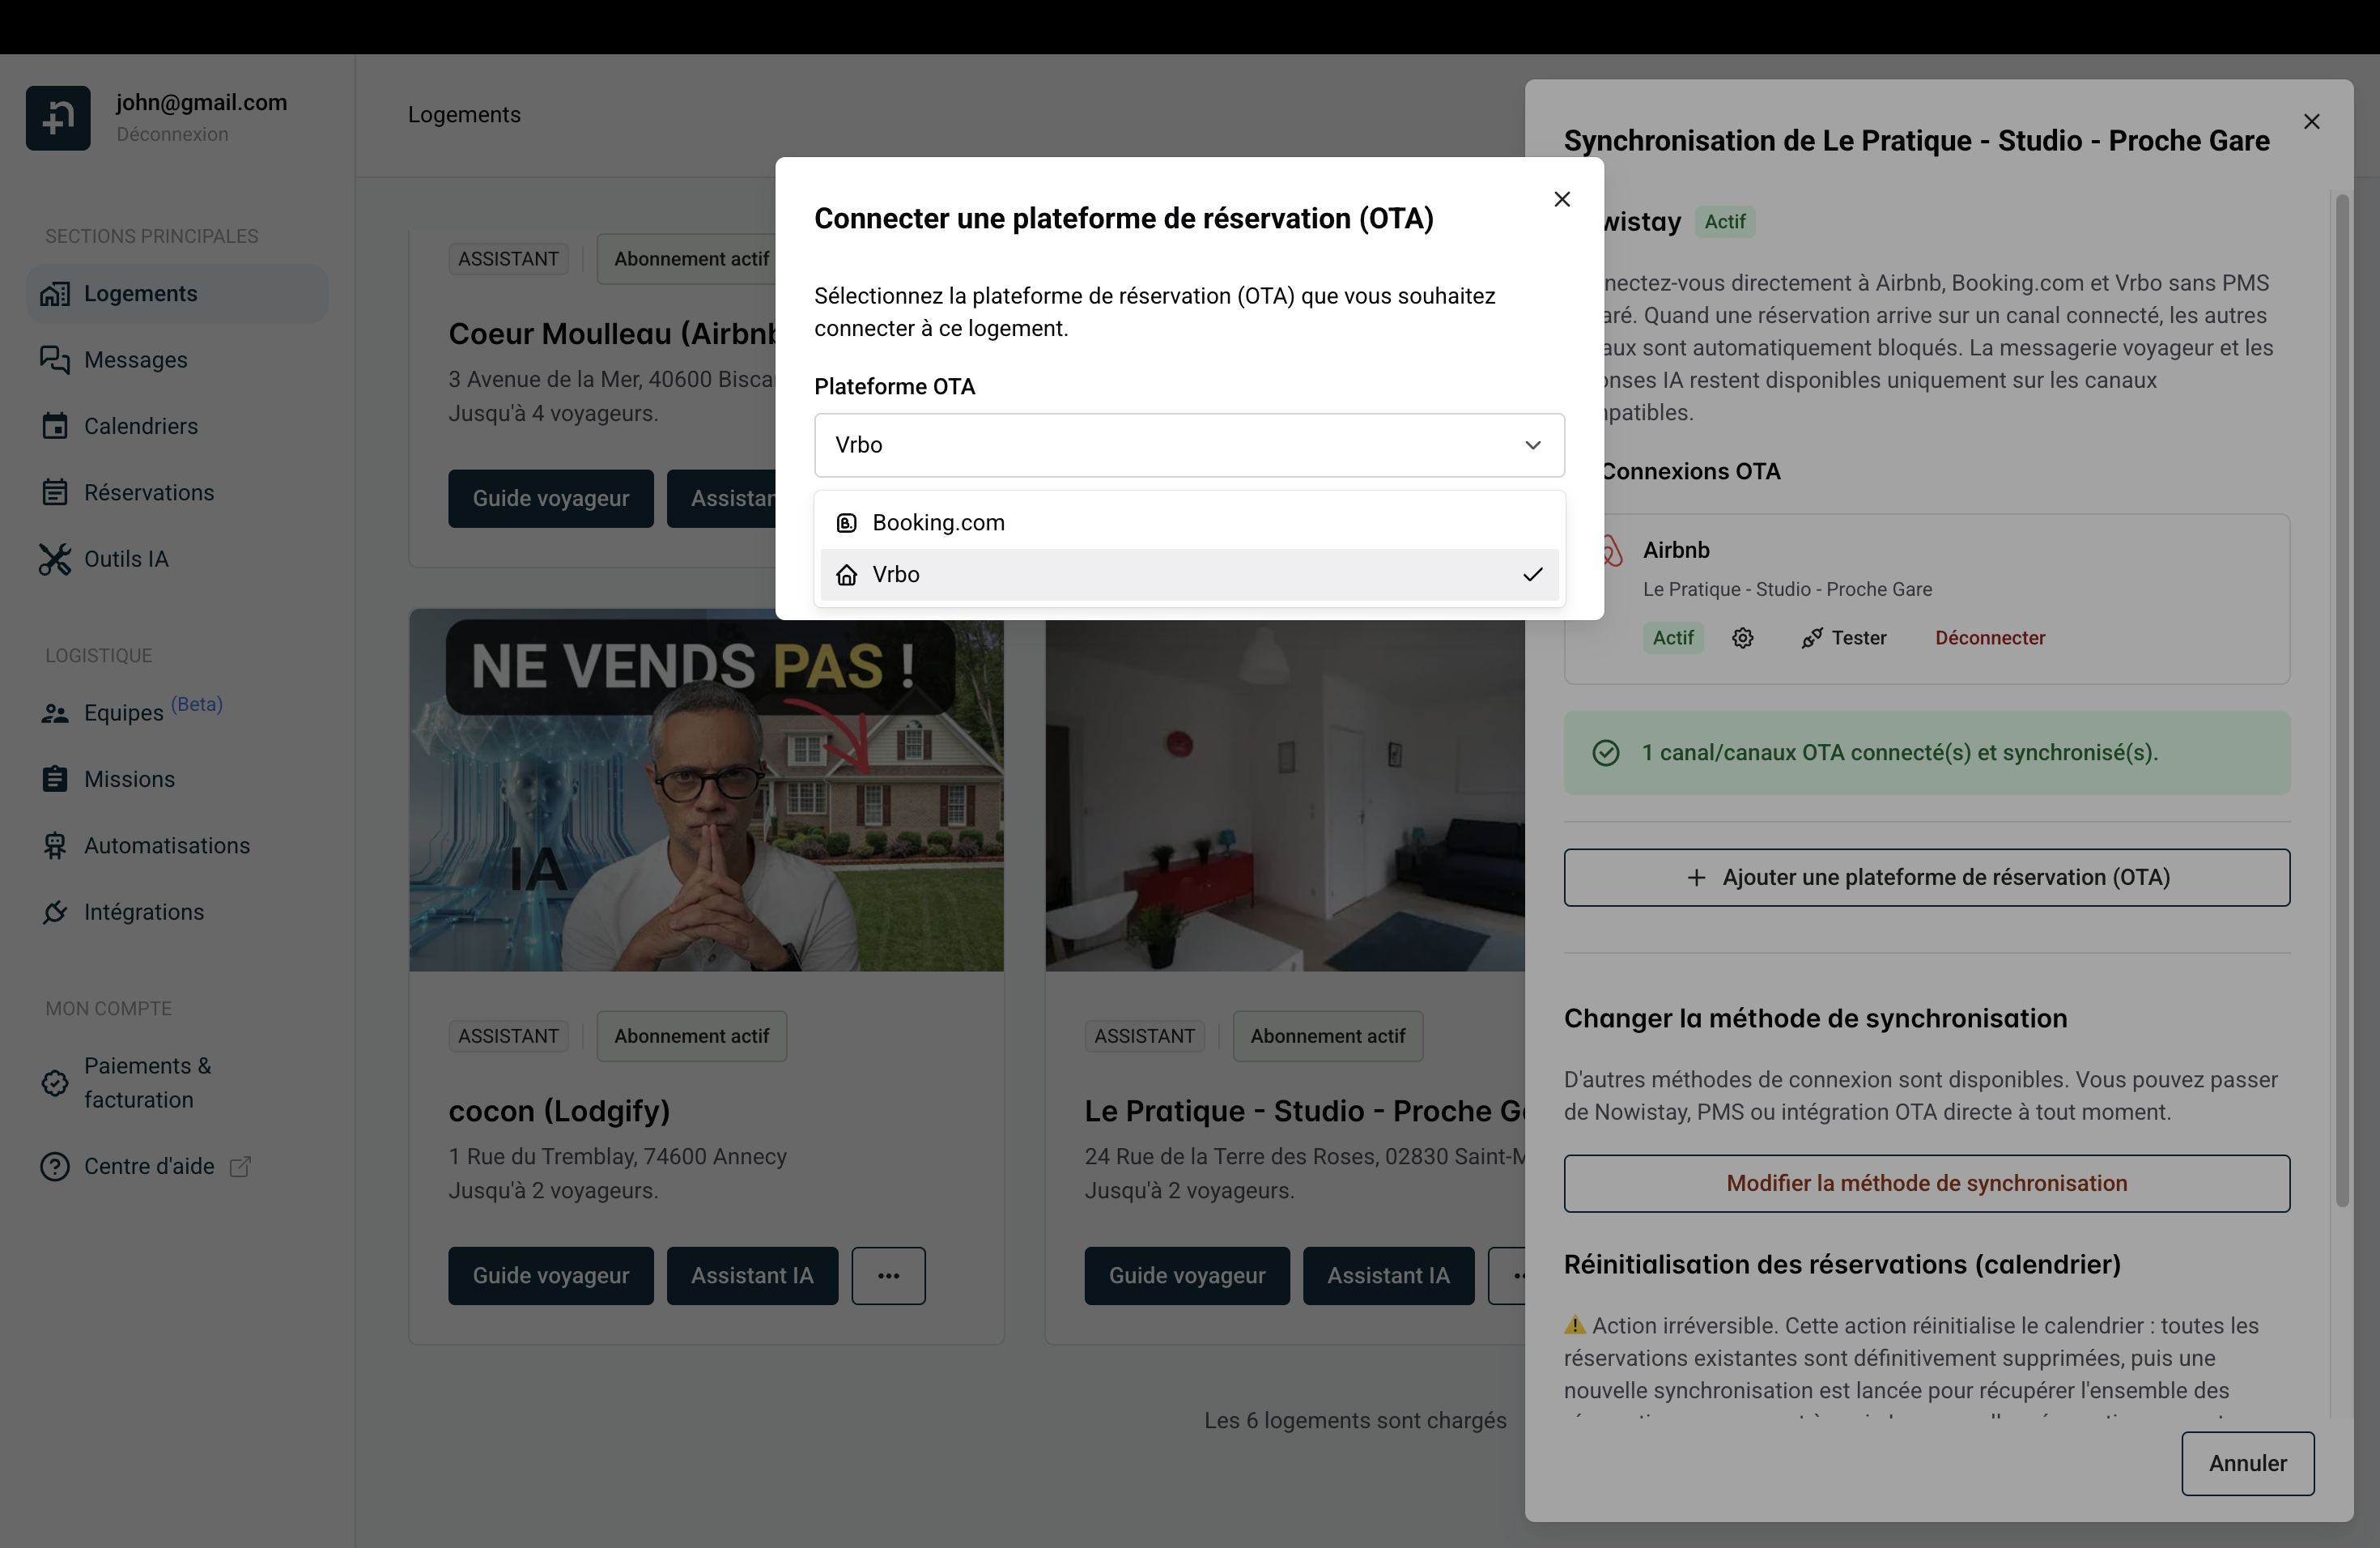2380x1548 pixels.
Task: Open the Logements section in the sidebar
Action: point(140,293)
